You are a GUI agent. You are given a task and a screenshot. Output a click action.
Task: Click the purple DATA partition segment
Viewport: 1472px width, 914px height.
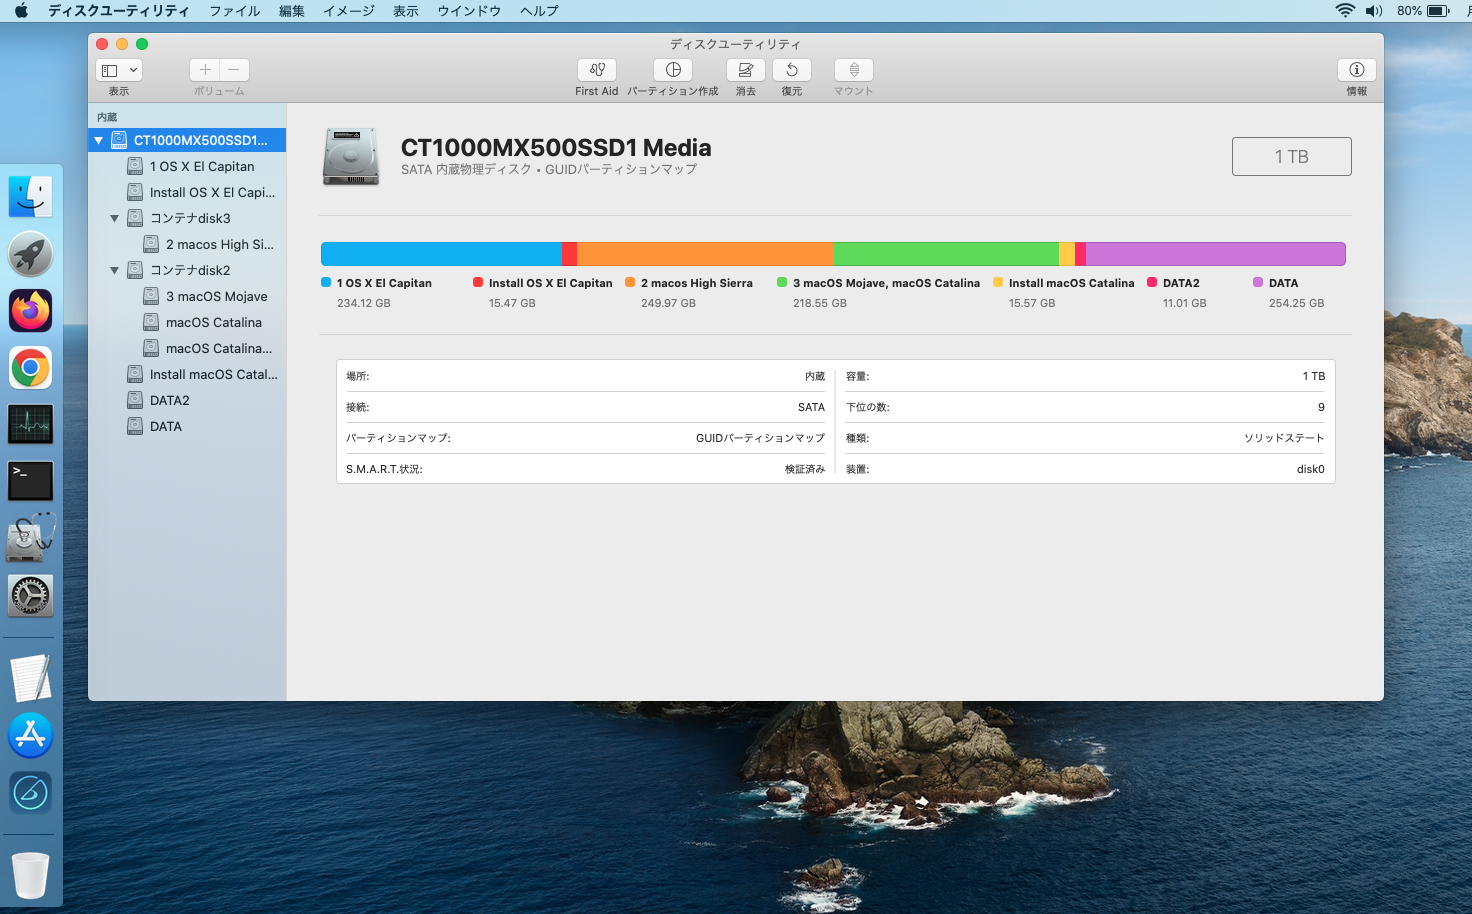tap(1216, 254)
